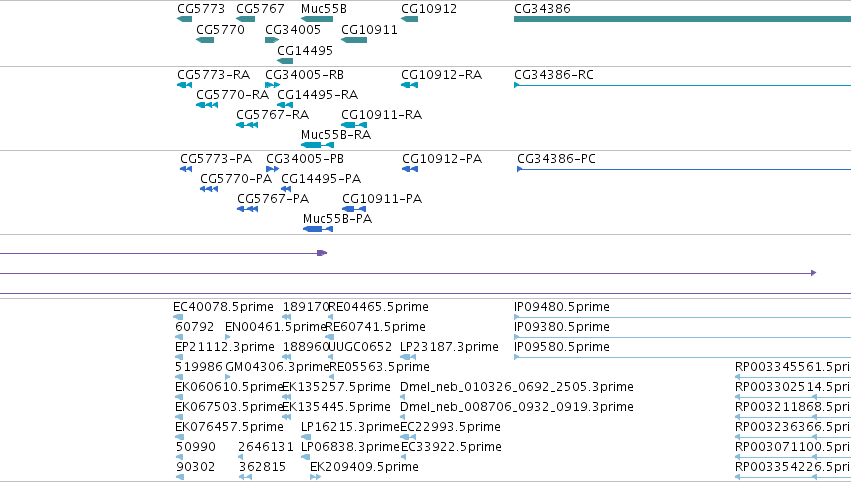
Task: Click the CG10911-PA protein label
Action: click(x=382, y=199)
